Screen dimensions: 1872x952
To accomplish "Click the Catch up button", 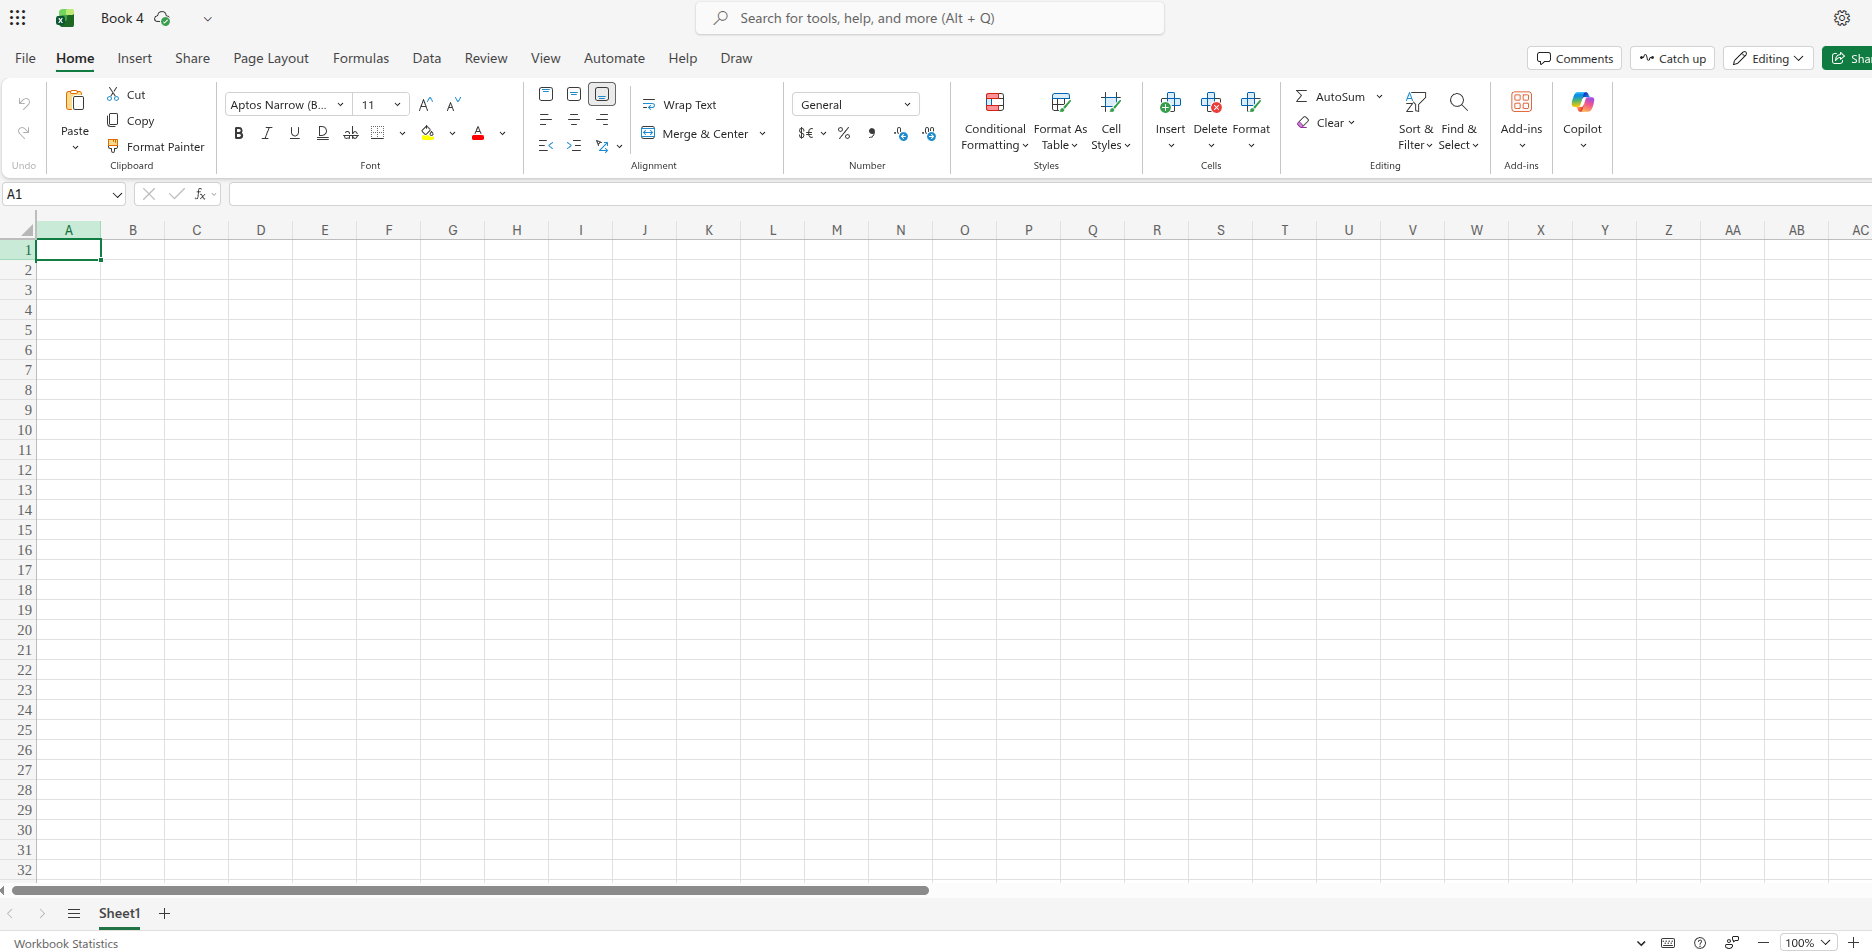I will click(x=1672, y=59).
